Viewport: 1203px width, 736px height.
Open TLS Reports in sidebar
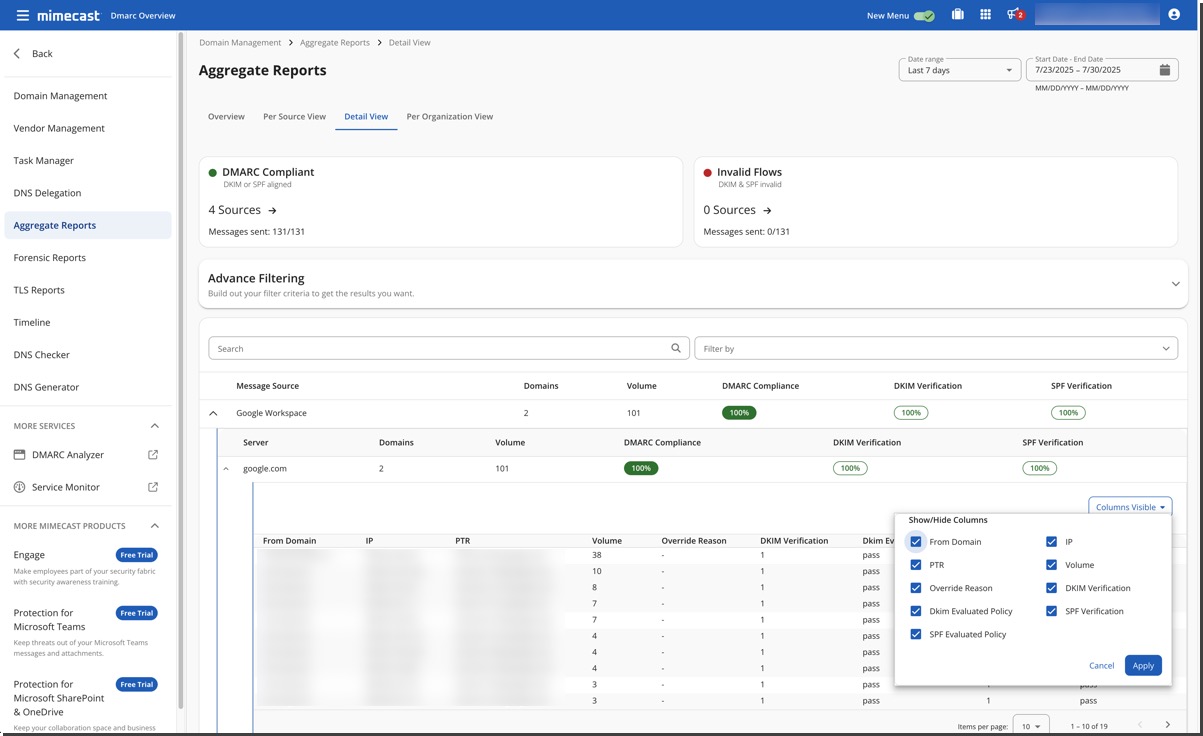coord(39,290)
